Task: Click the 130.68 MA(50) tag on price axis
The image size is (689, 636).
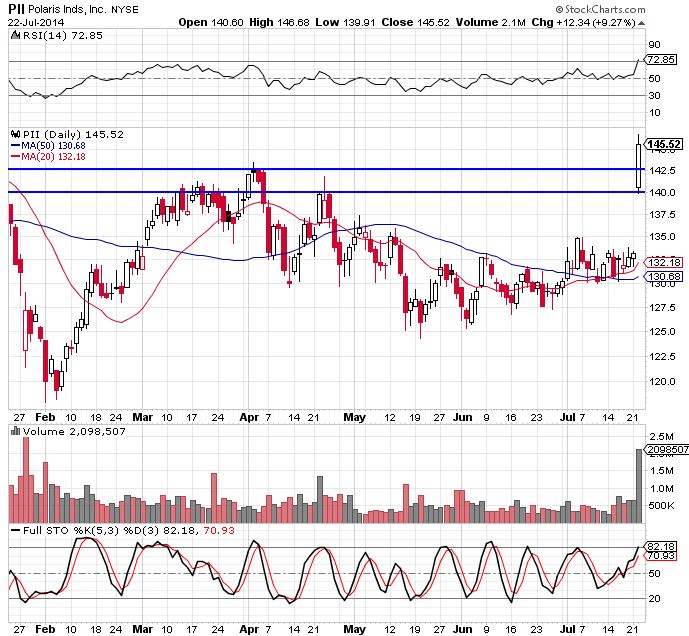Action: click(664, 276)
